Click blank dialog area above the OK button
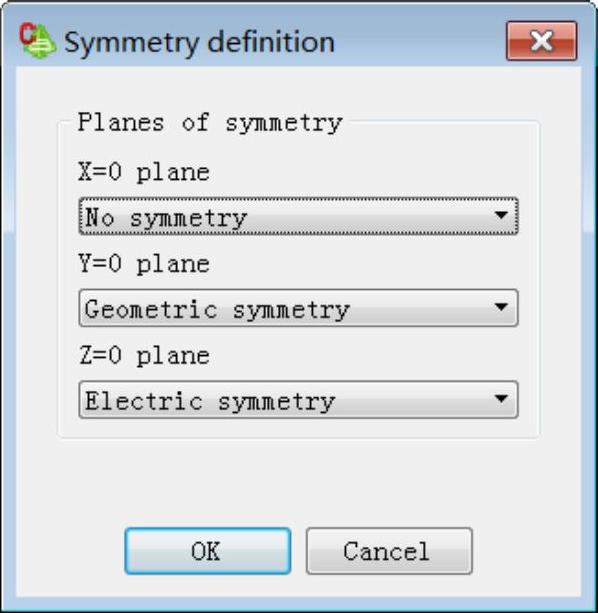 [x=299, y=483]
